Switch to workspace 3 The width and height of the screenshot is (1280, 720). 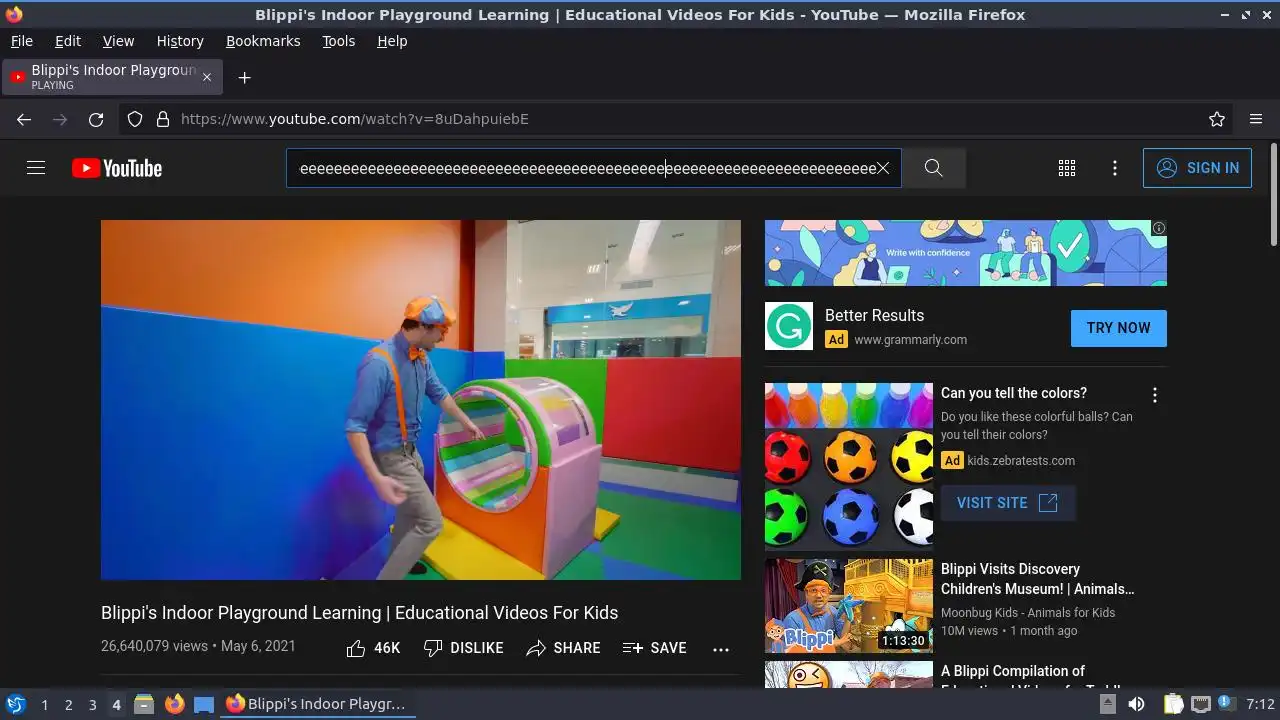92,705
